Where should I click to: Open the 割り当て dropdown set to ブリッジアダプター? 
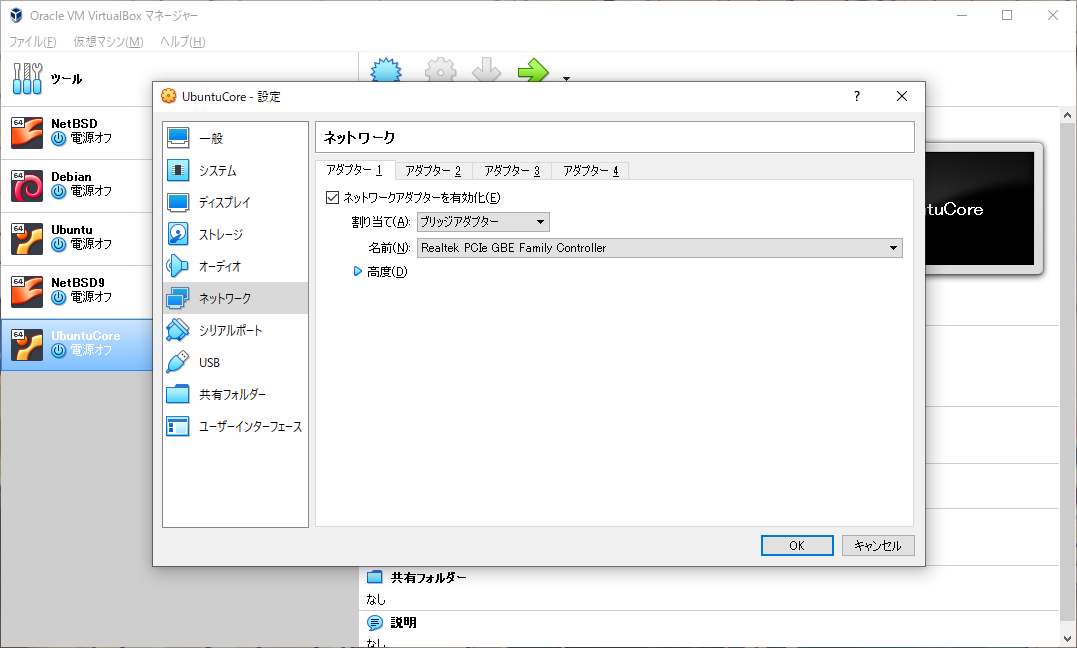484,222
